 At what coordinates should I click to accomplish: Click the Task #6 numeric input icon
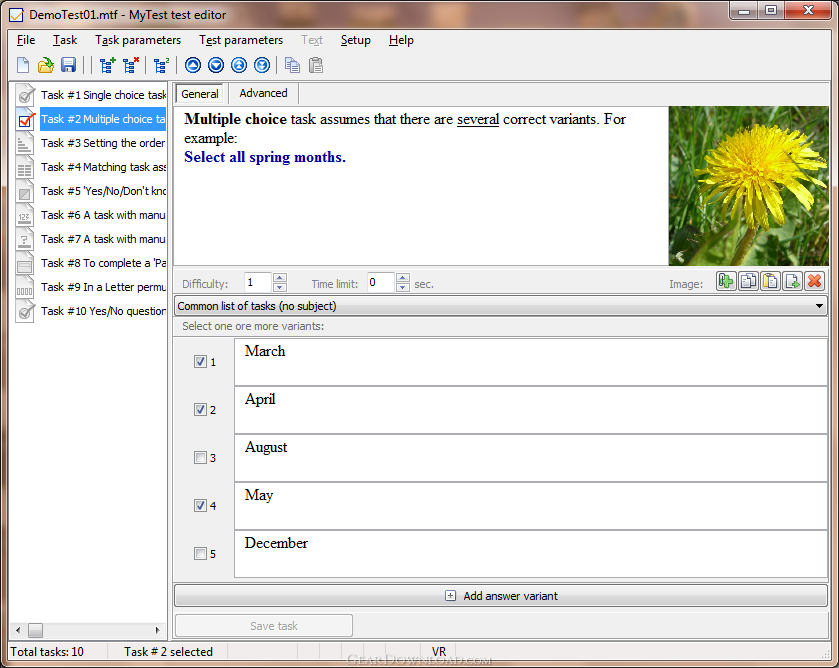click(x=25, y=215)
